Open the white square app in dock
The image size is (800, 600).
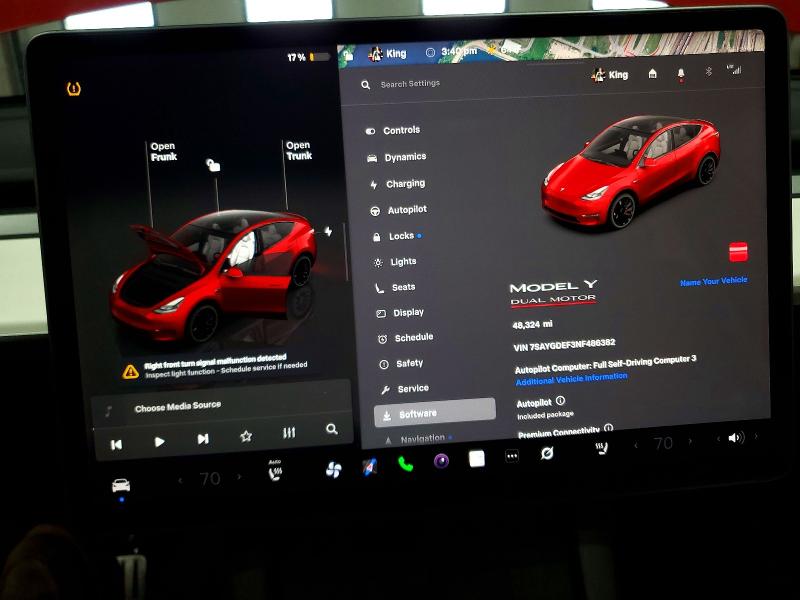coord(477,458)
